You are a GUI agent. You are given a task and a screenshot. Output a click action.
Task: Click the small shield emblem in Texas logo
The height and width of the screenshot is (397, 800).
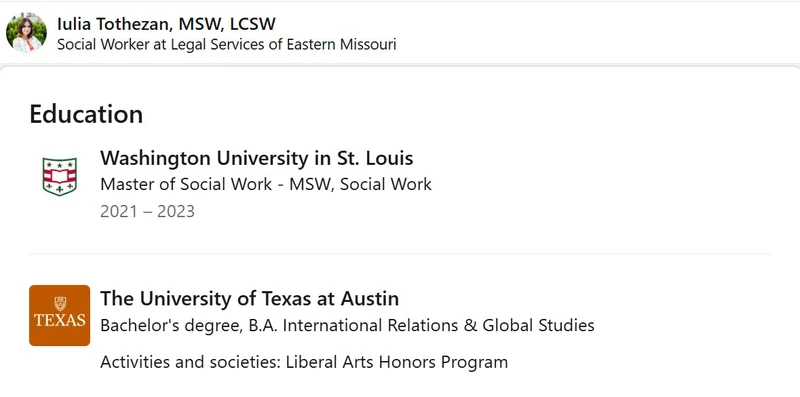(x=60, y=304)
